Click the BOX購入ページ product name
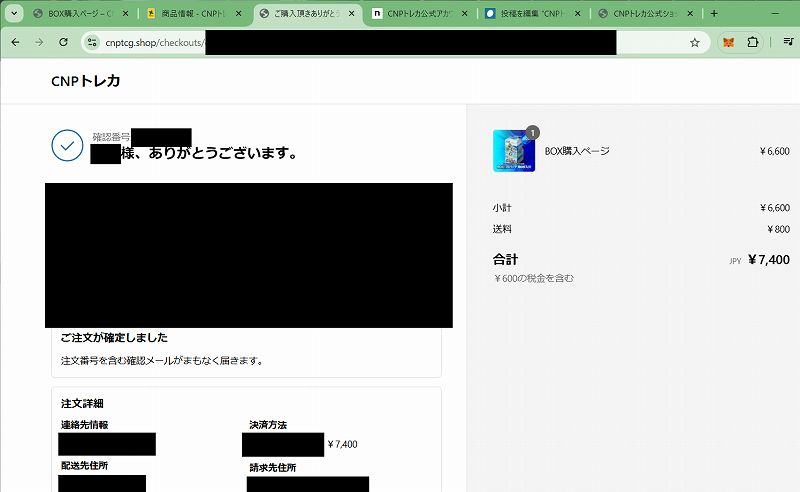 [577, 151]
